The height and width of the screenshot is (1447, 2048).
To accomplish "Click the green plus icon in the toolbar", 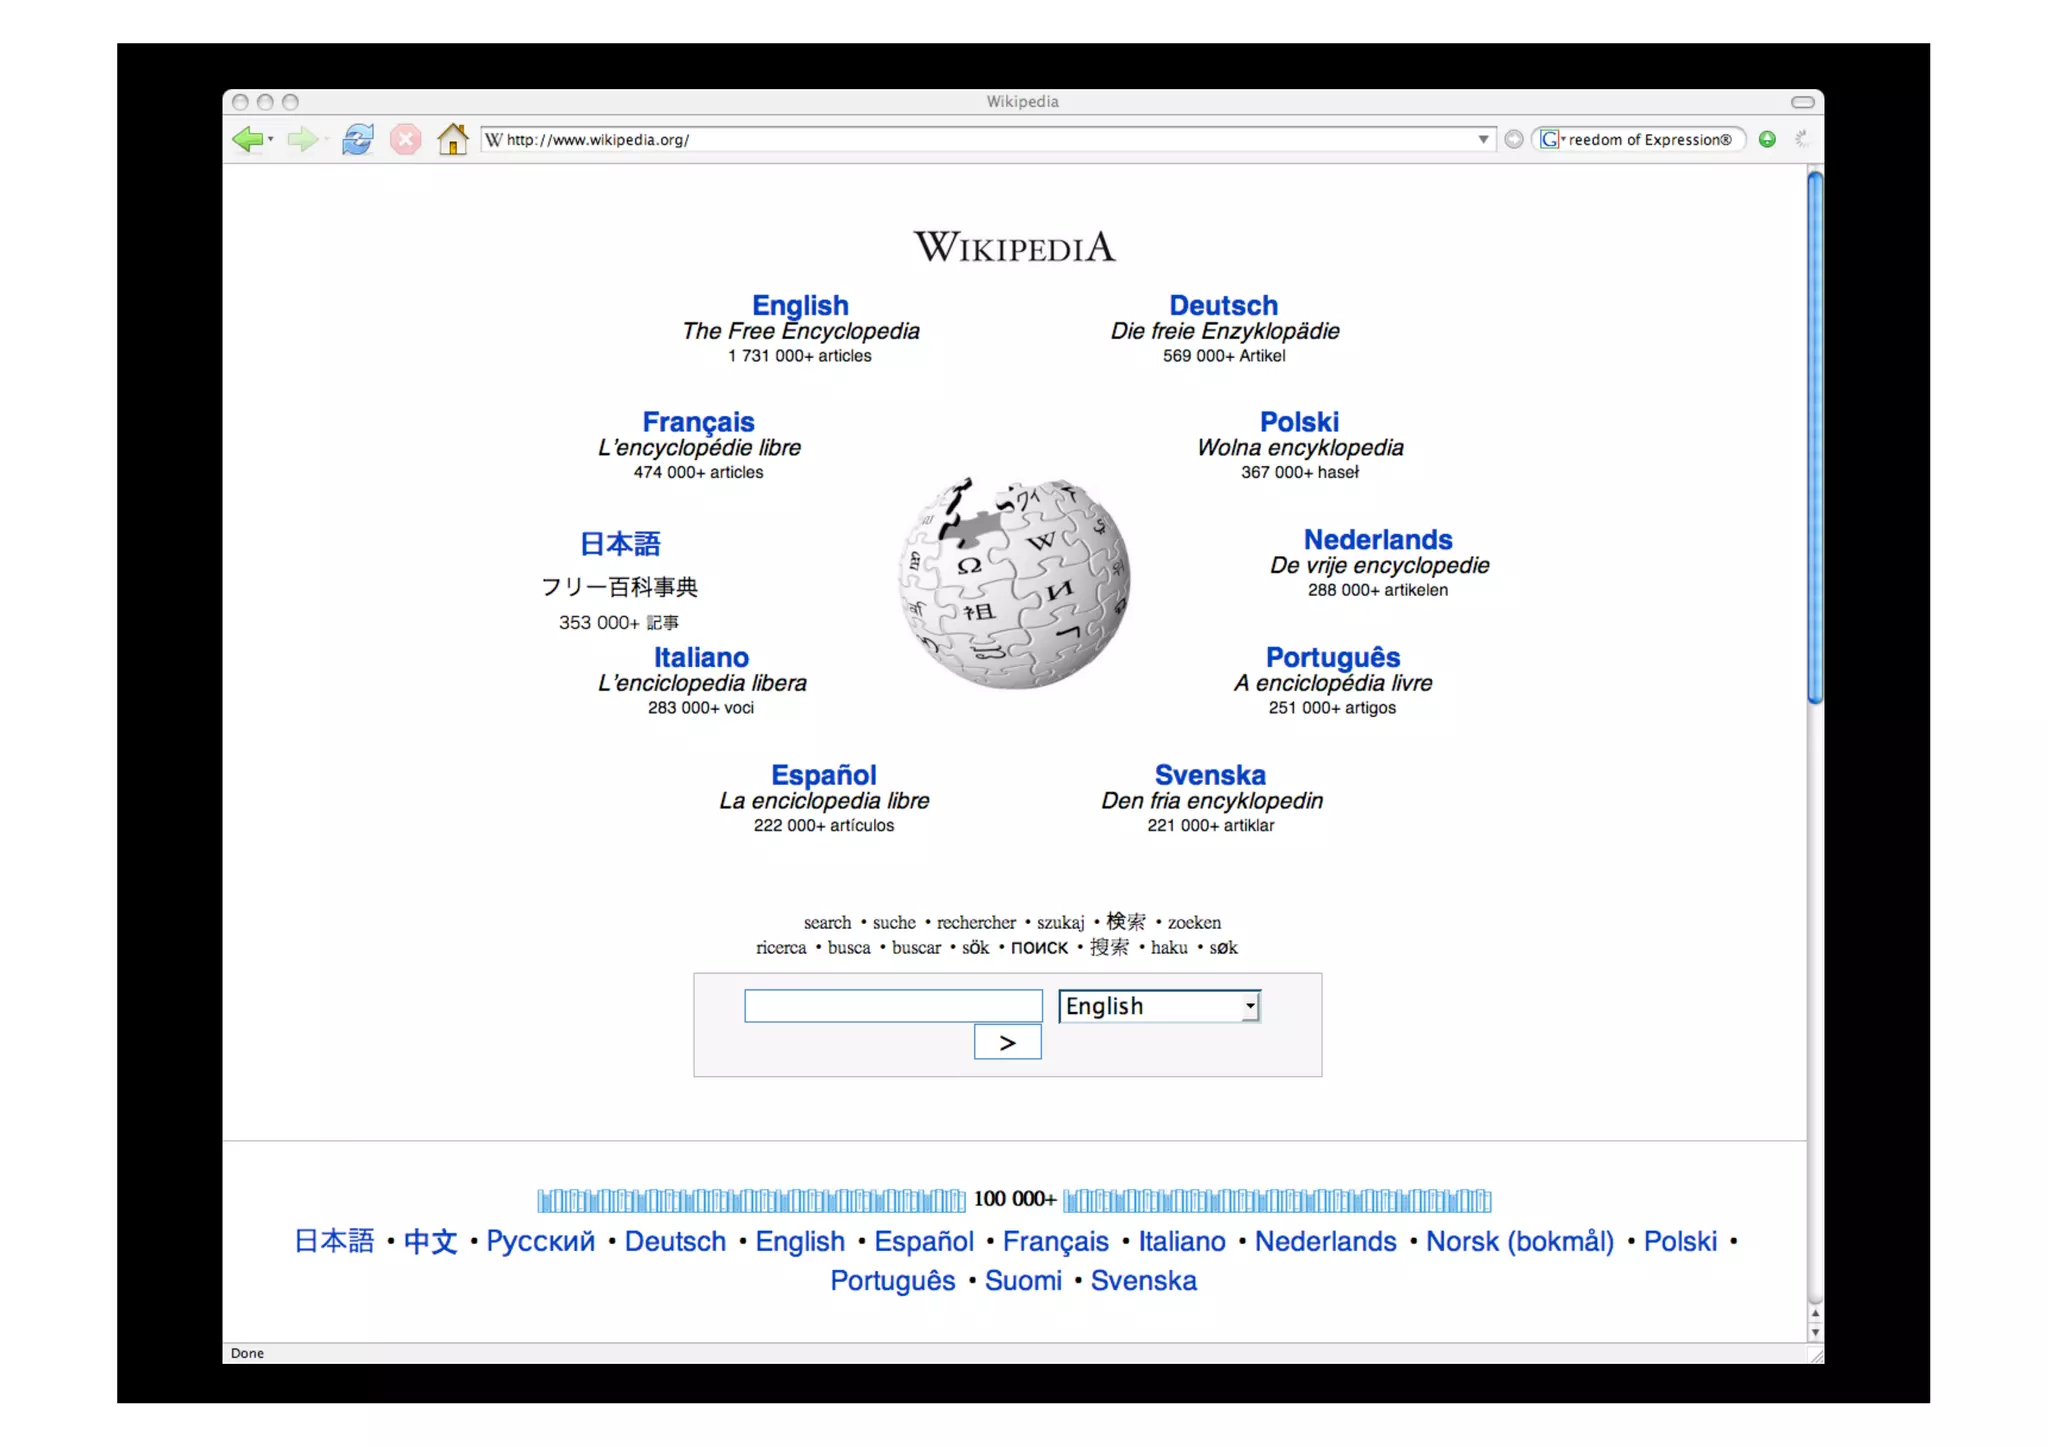I will [x=1767, y=139].
